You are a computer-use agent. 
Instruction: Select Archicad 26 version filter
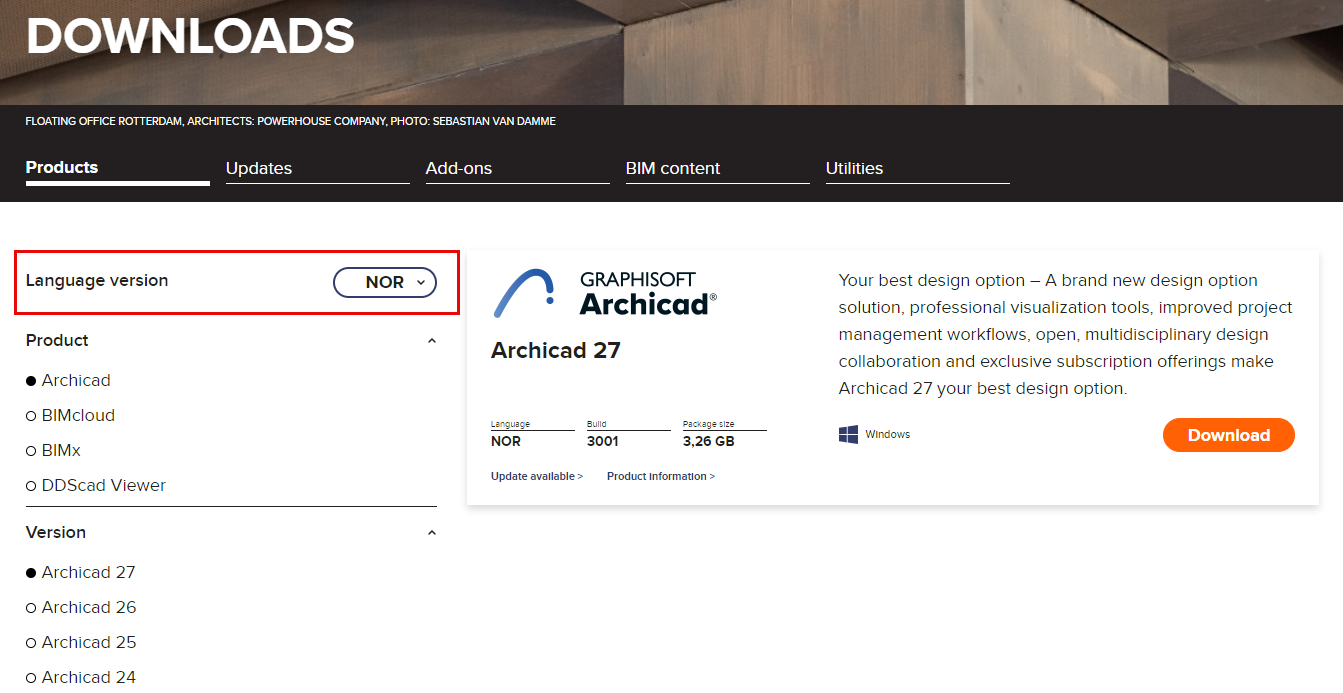tap(81, 607)
